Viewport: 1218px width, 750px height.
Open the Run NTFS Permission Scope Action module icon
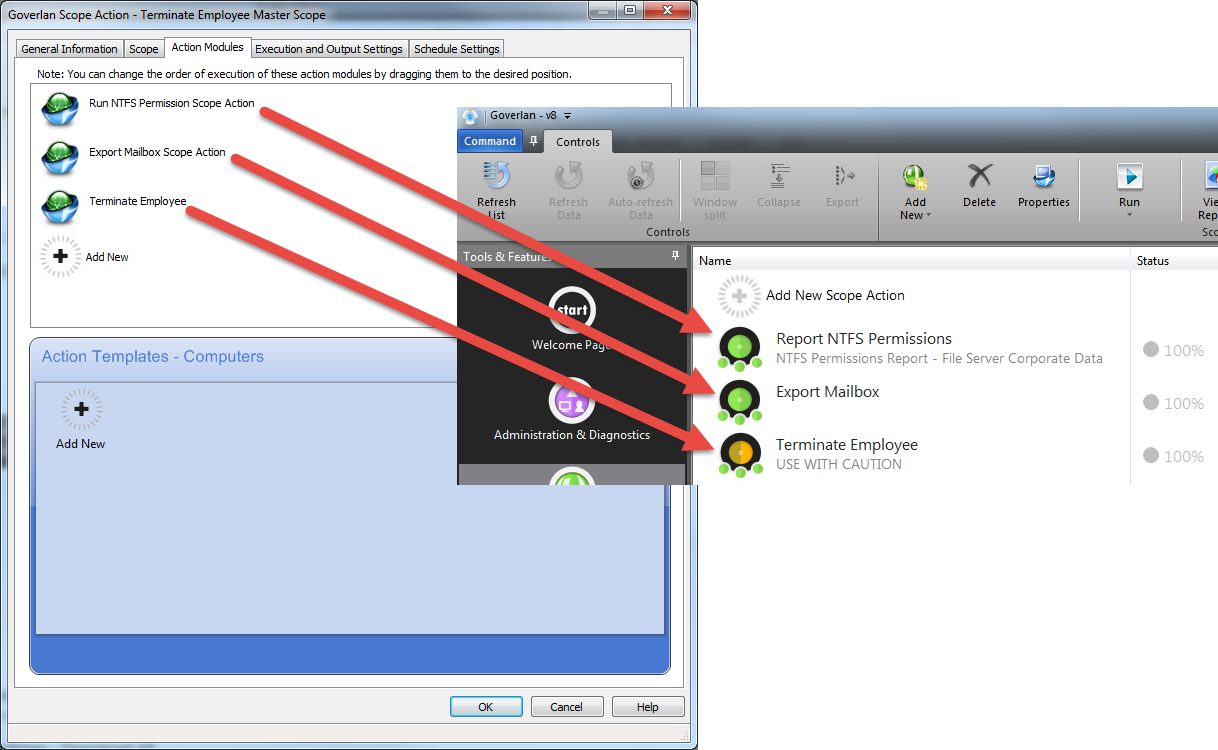coord(60,107)
